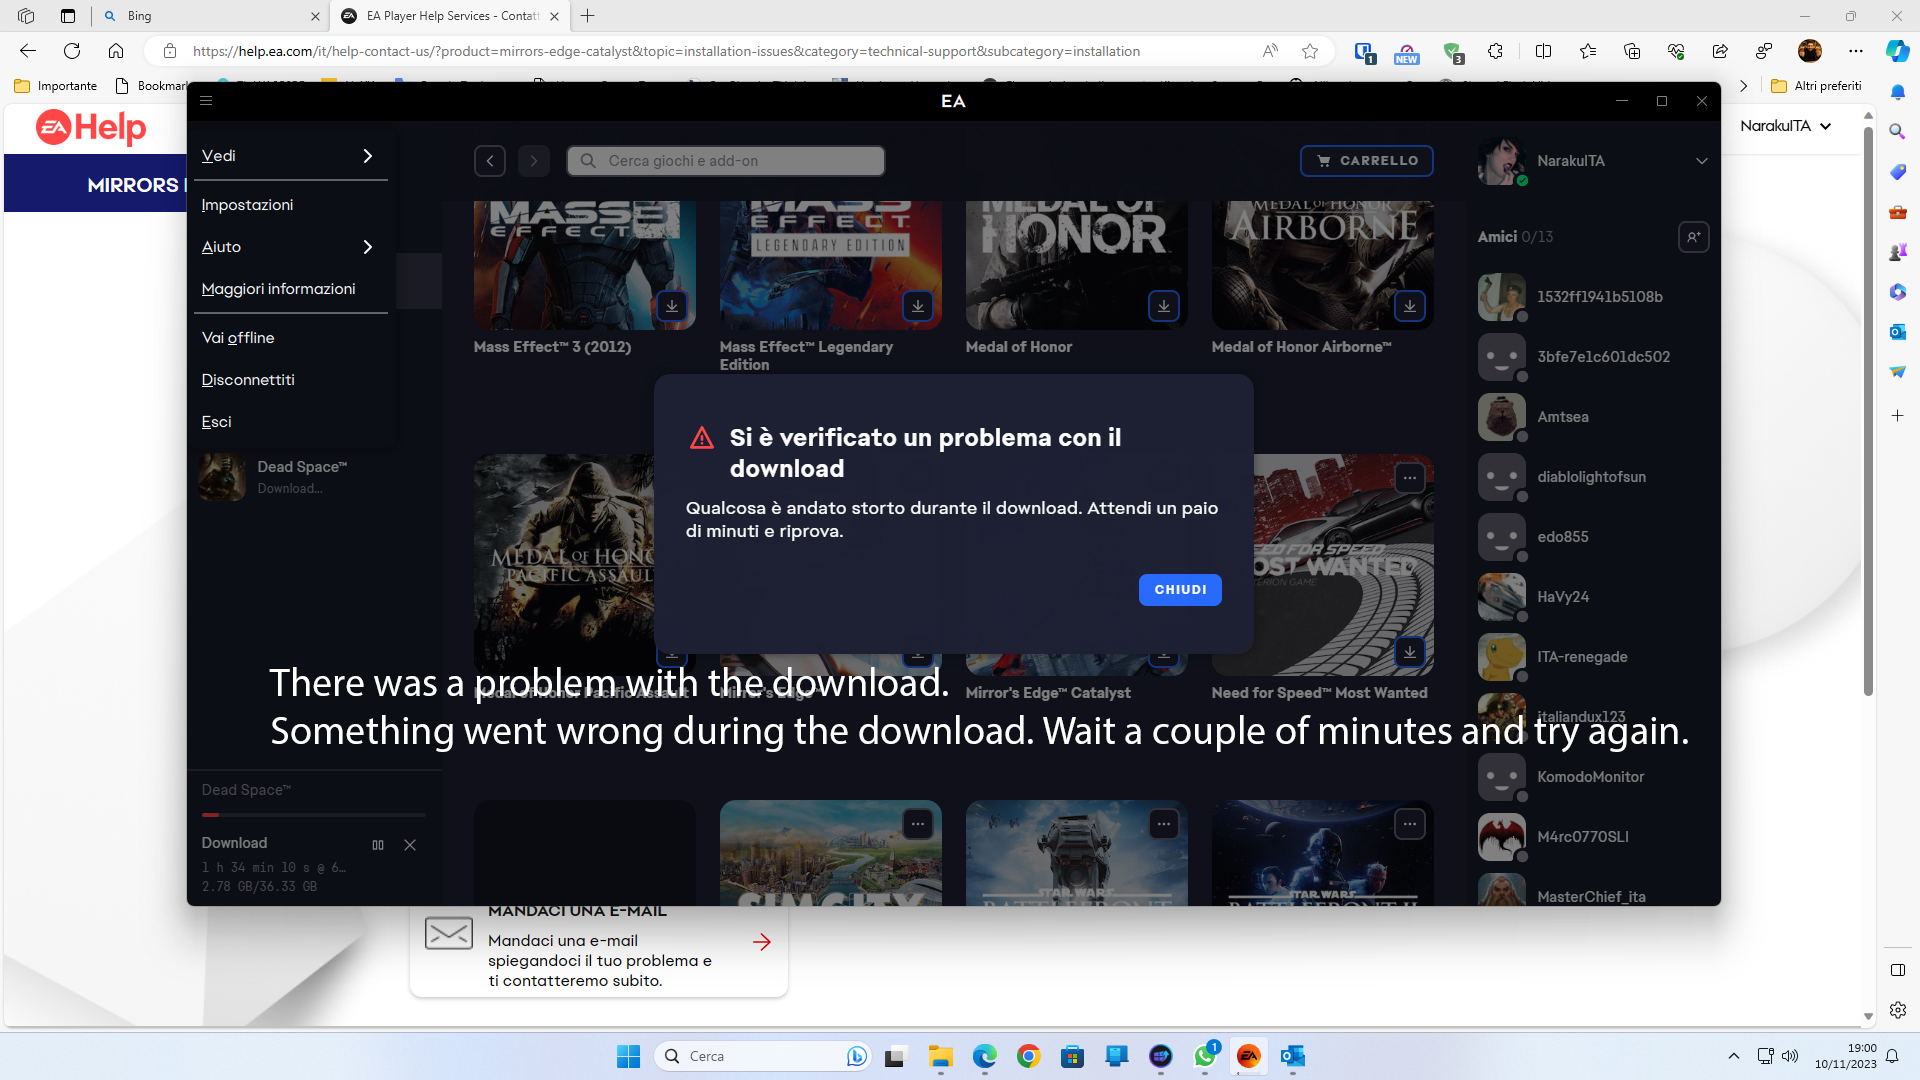This screenshot has width=1920, height=1080.
Task: Click the Windows Start button
Action: tap(629, 1056)
